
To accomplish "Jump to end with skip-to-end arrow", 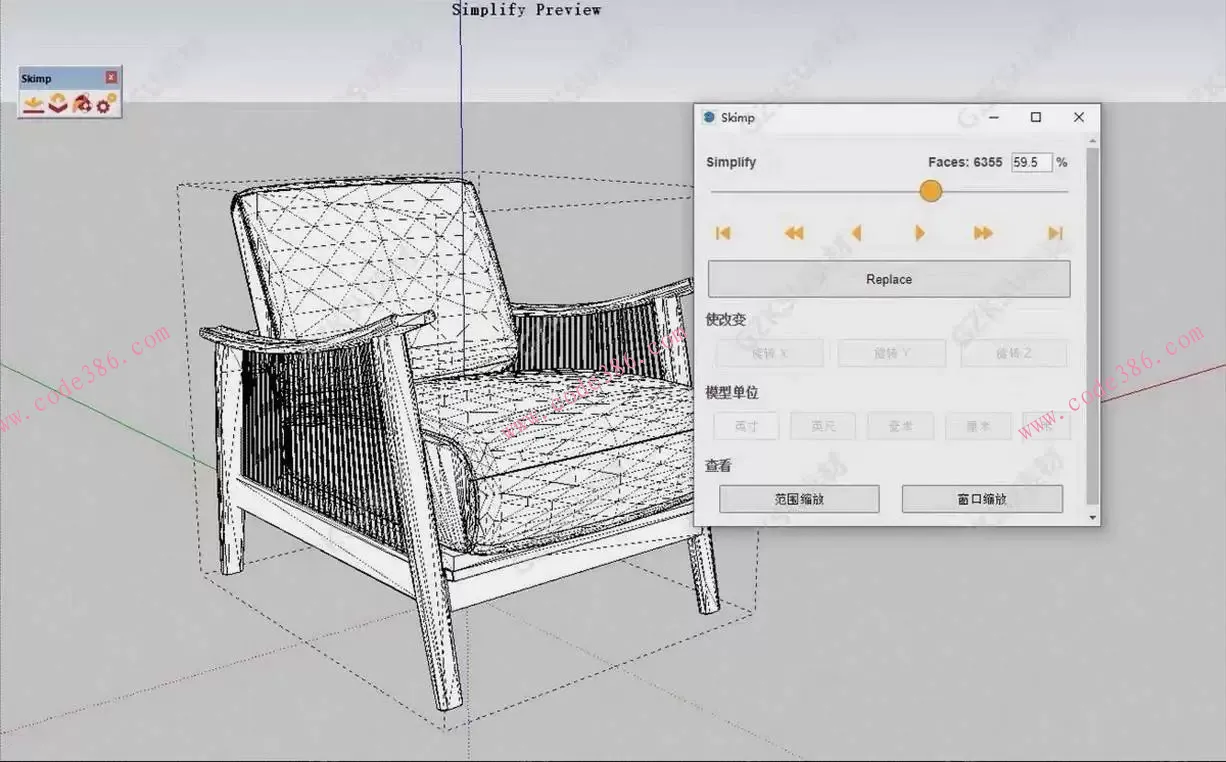I will pyautogui.click(x=1055, y=233).
